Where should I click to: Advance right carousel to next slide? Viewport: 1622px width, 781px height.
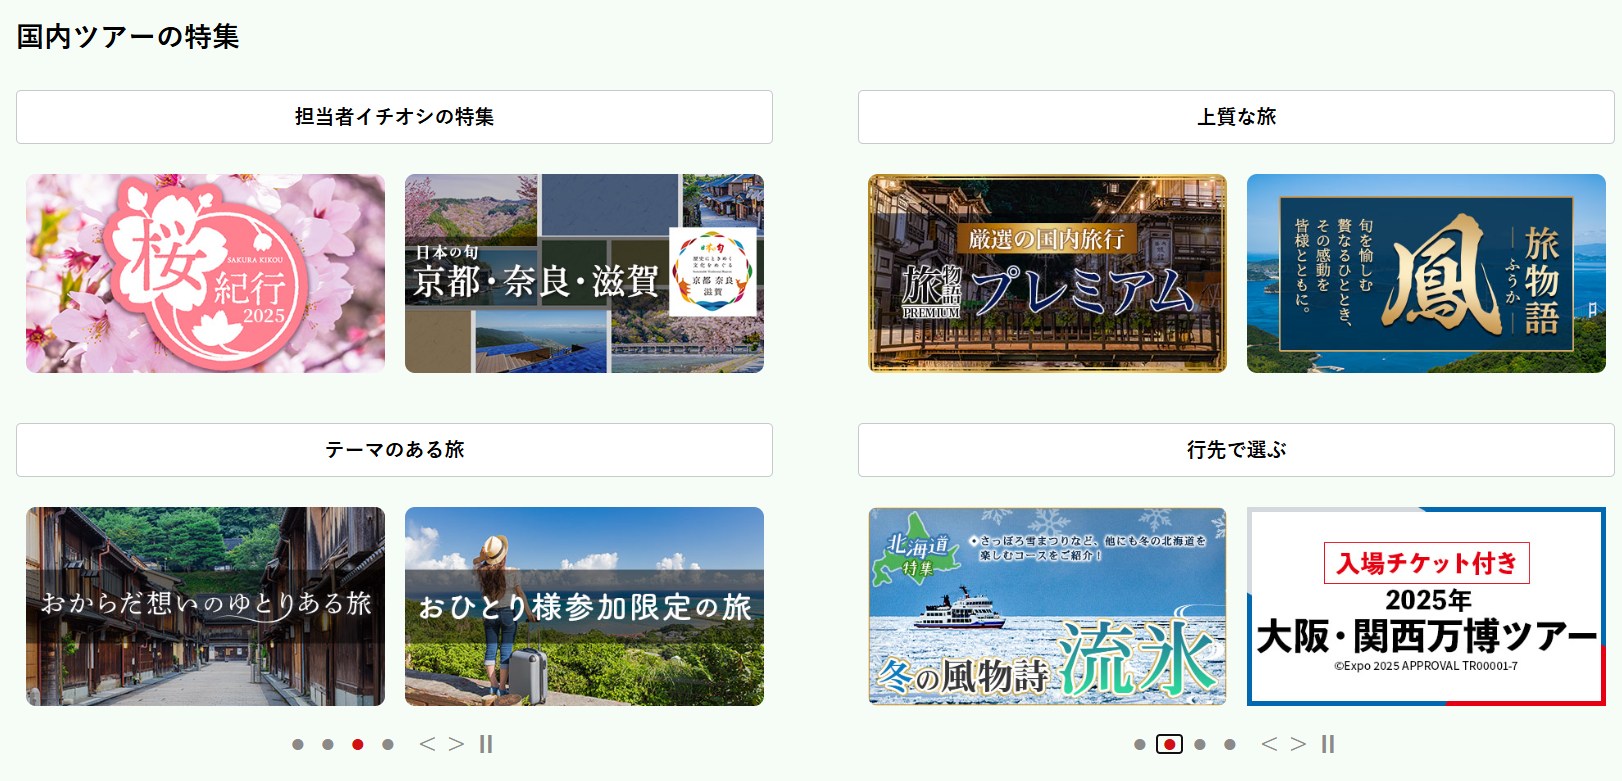tap(1298, 744)
